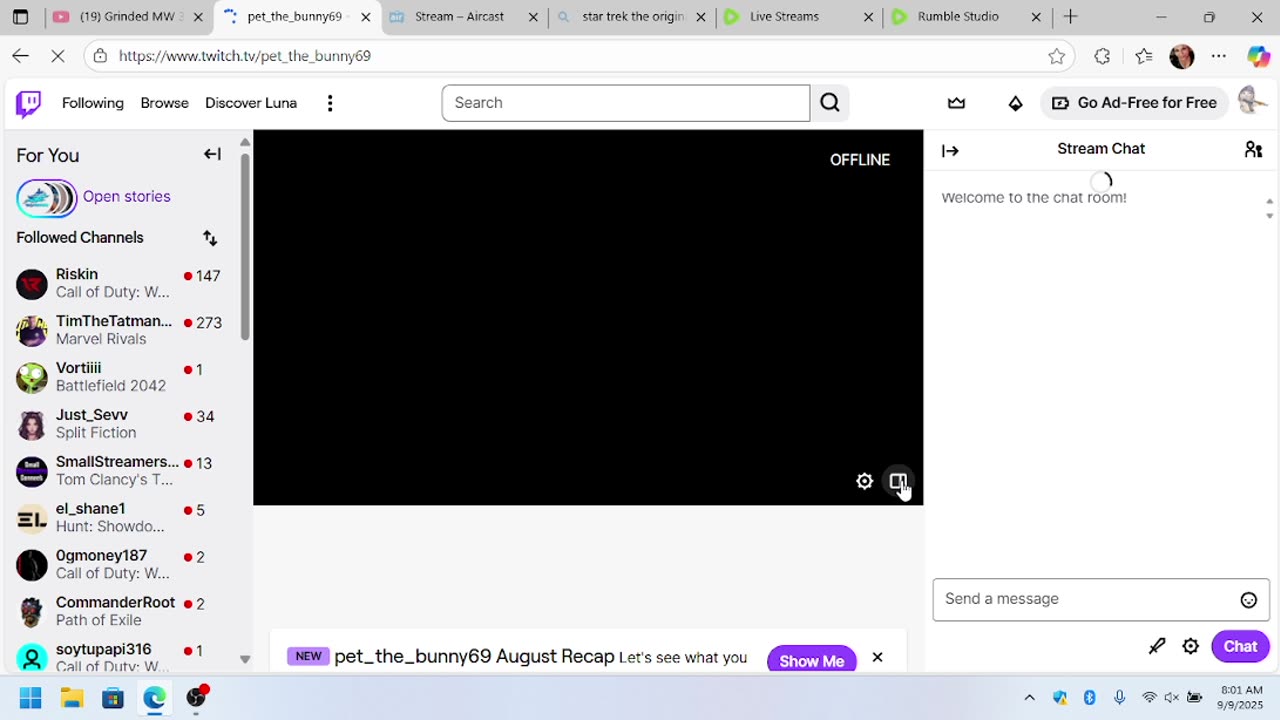The width and height of the screenshot is (1280, 720).
Task: Switch to Stream – Aircast tab
Action: click(464, 17)
